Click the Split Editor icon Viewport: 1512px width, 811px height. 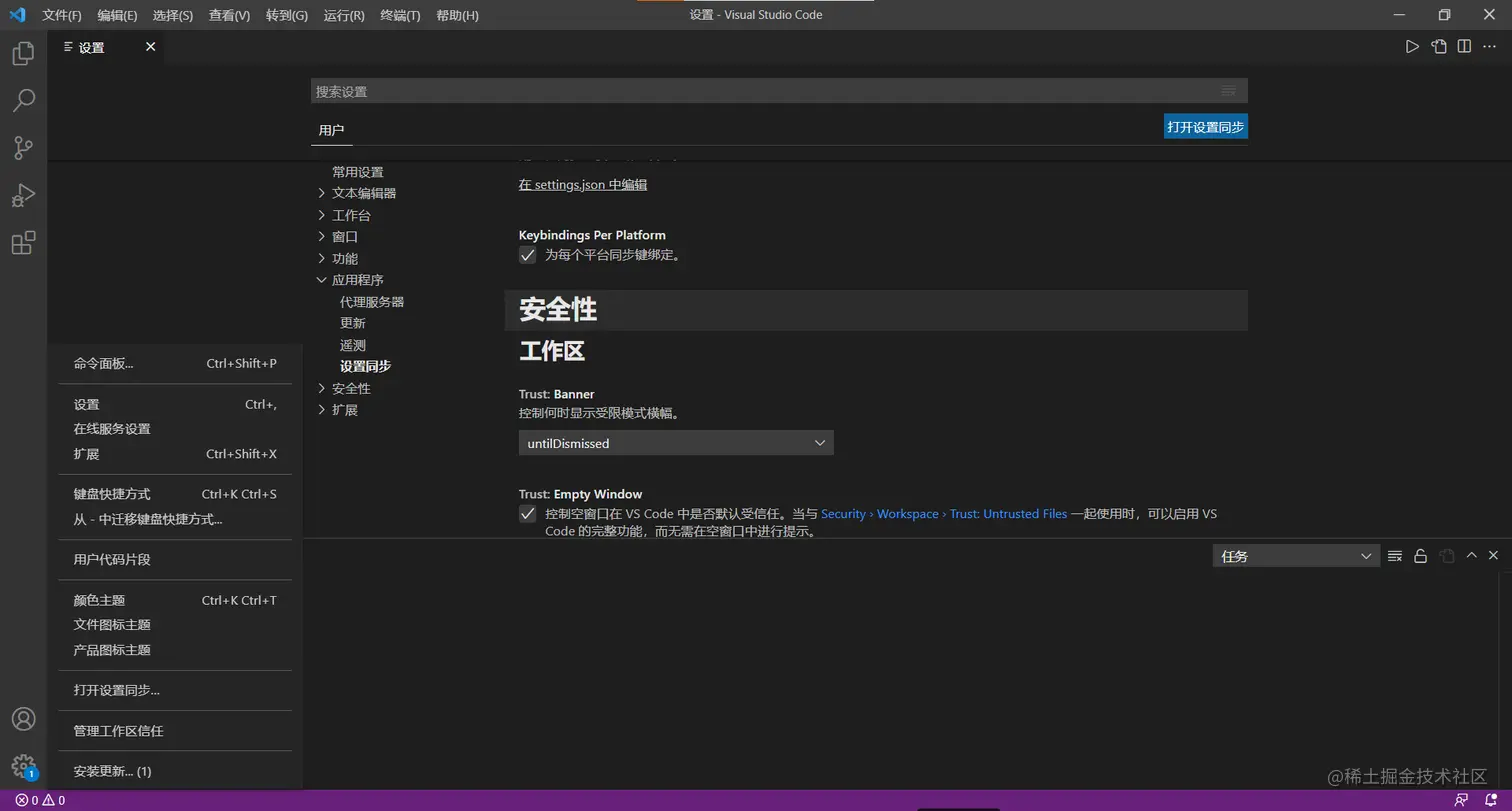(x=1464, y=46)
